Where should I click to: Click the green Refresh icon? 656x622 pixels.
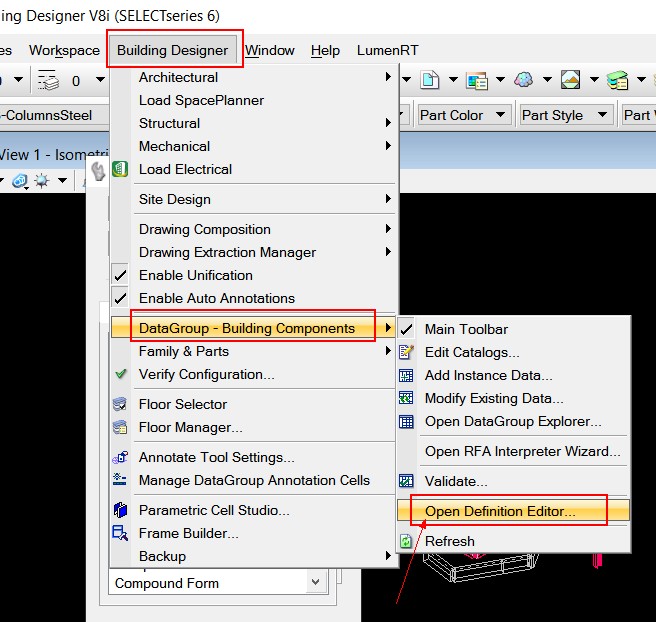(406, 541)
